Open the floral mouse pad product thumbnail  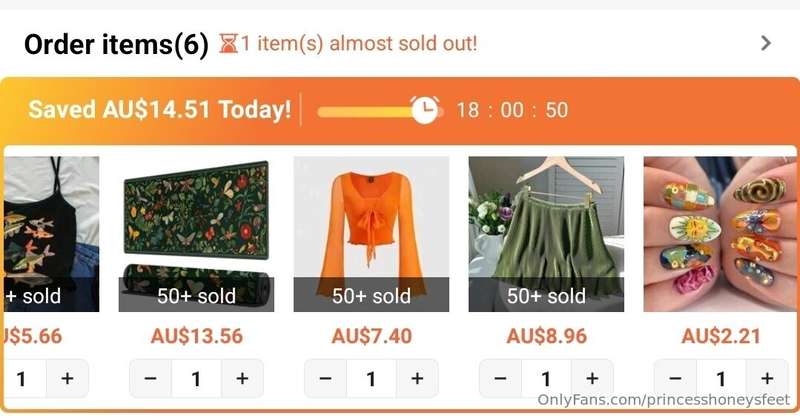(x=196, y=234)
